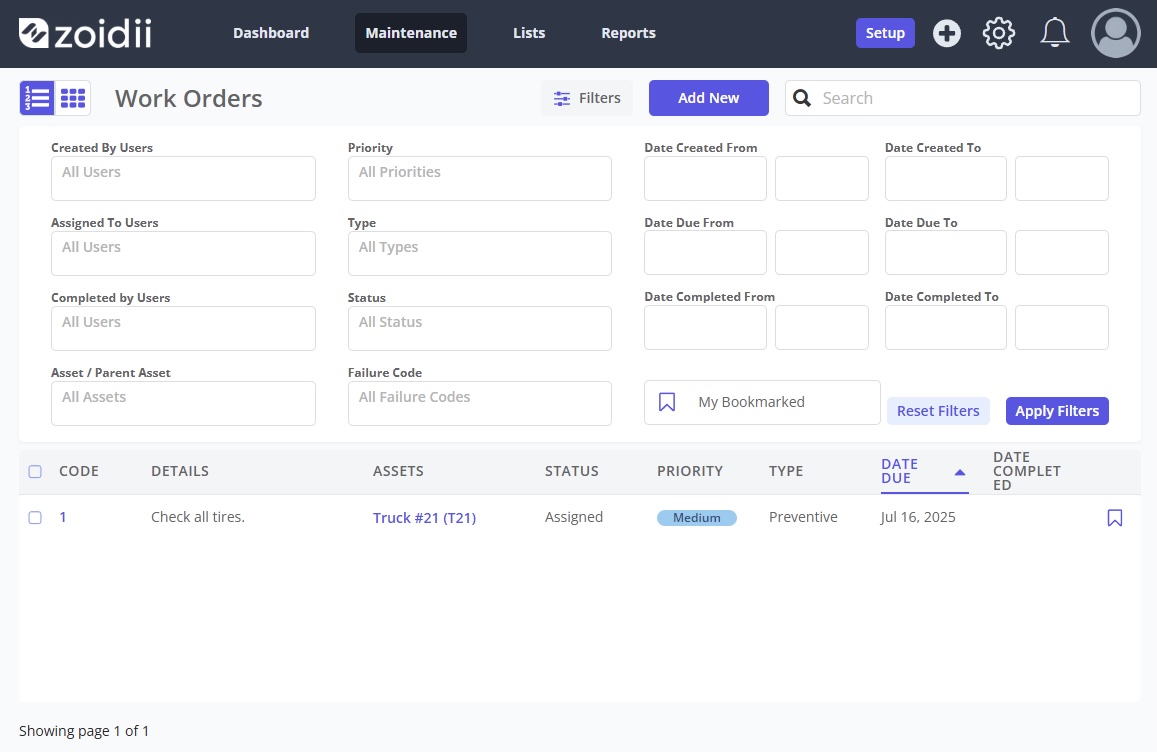Open notifications bell icon
1157x752 pixels.
coord(1054,33)
